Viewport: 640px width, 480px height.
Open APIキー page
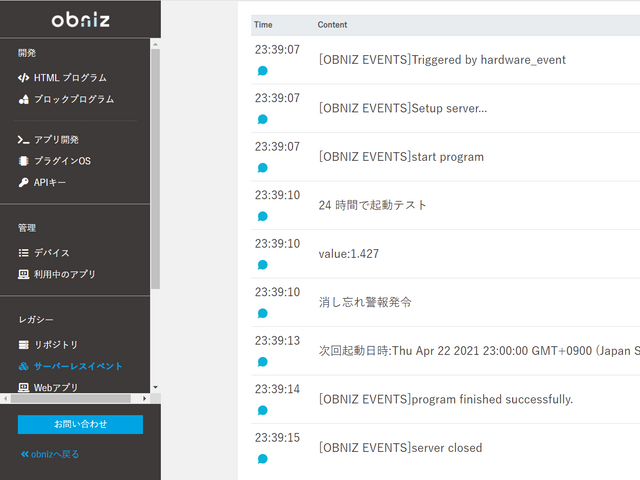click(49, 182)
